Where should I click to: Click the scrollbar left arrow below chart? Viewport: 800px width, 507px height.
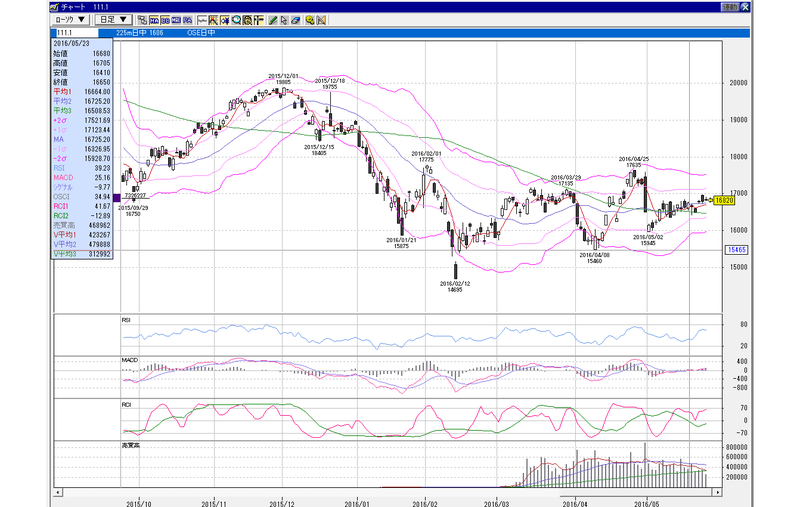pyautogui.click(x=58, y=492)
